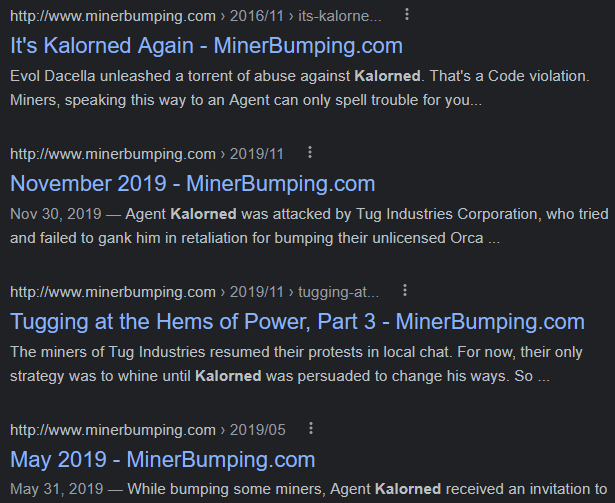
Task: Visit Tugging at the Hems of Power, Part 3
Action: pos(297,322)
